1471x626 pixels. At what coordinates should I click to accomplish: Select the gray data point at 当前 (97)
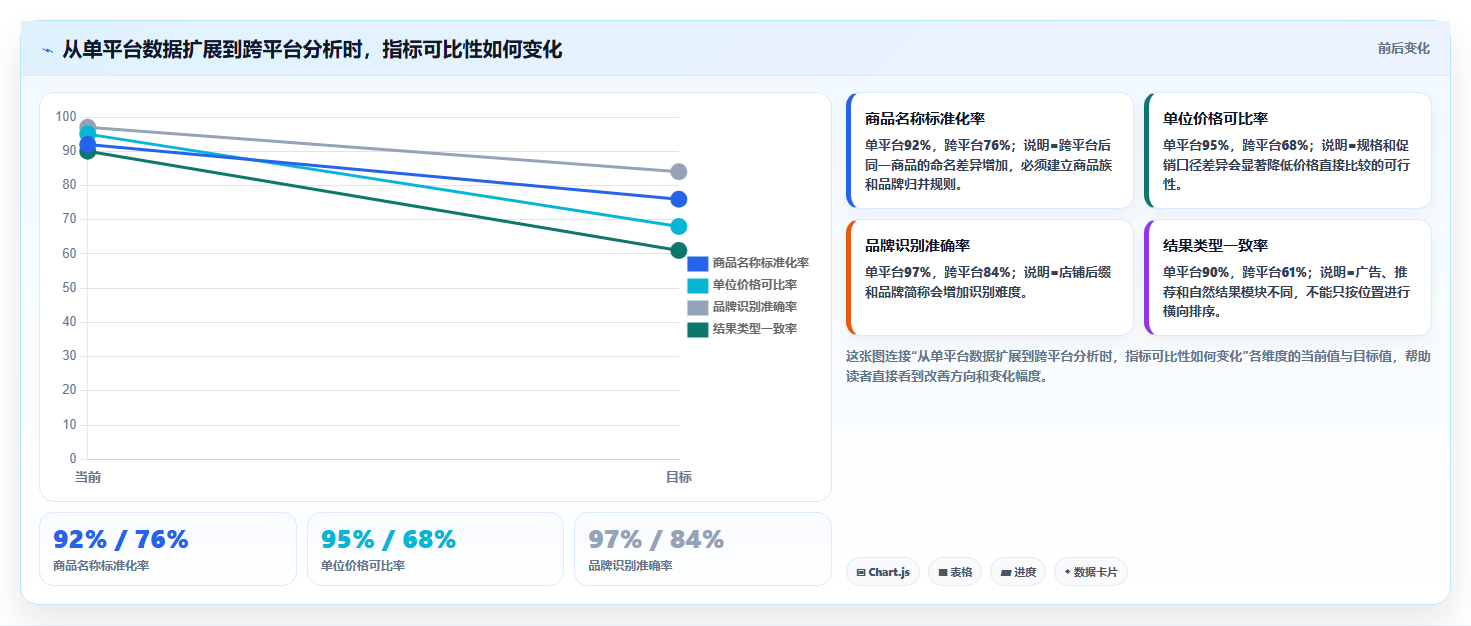click(x=88, y=127)
